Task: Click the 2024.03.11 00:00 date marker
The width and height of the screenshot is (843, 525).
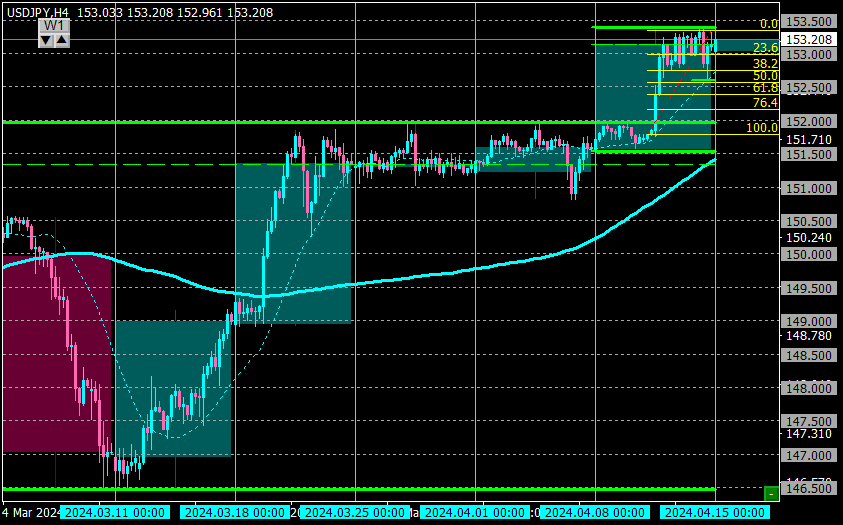Action: click(x=115, y=513)
